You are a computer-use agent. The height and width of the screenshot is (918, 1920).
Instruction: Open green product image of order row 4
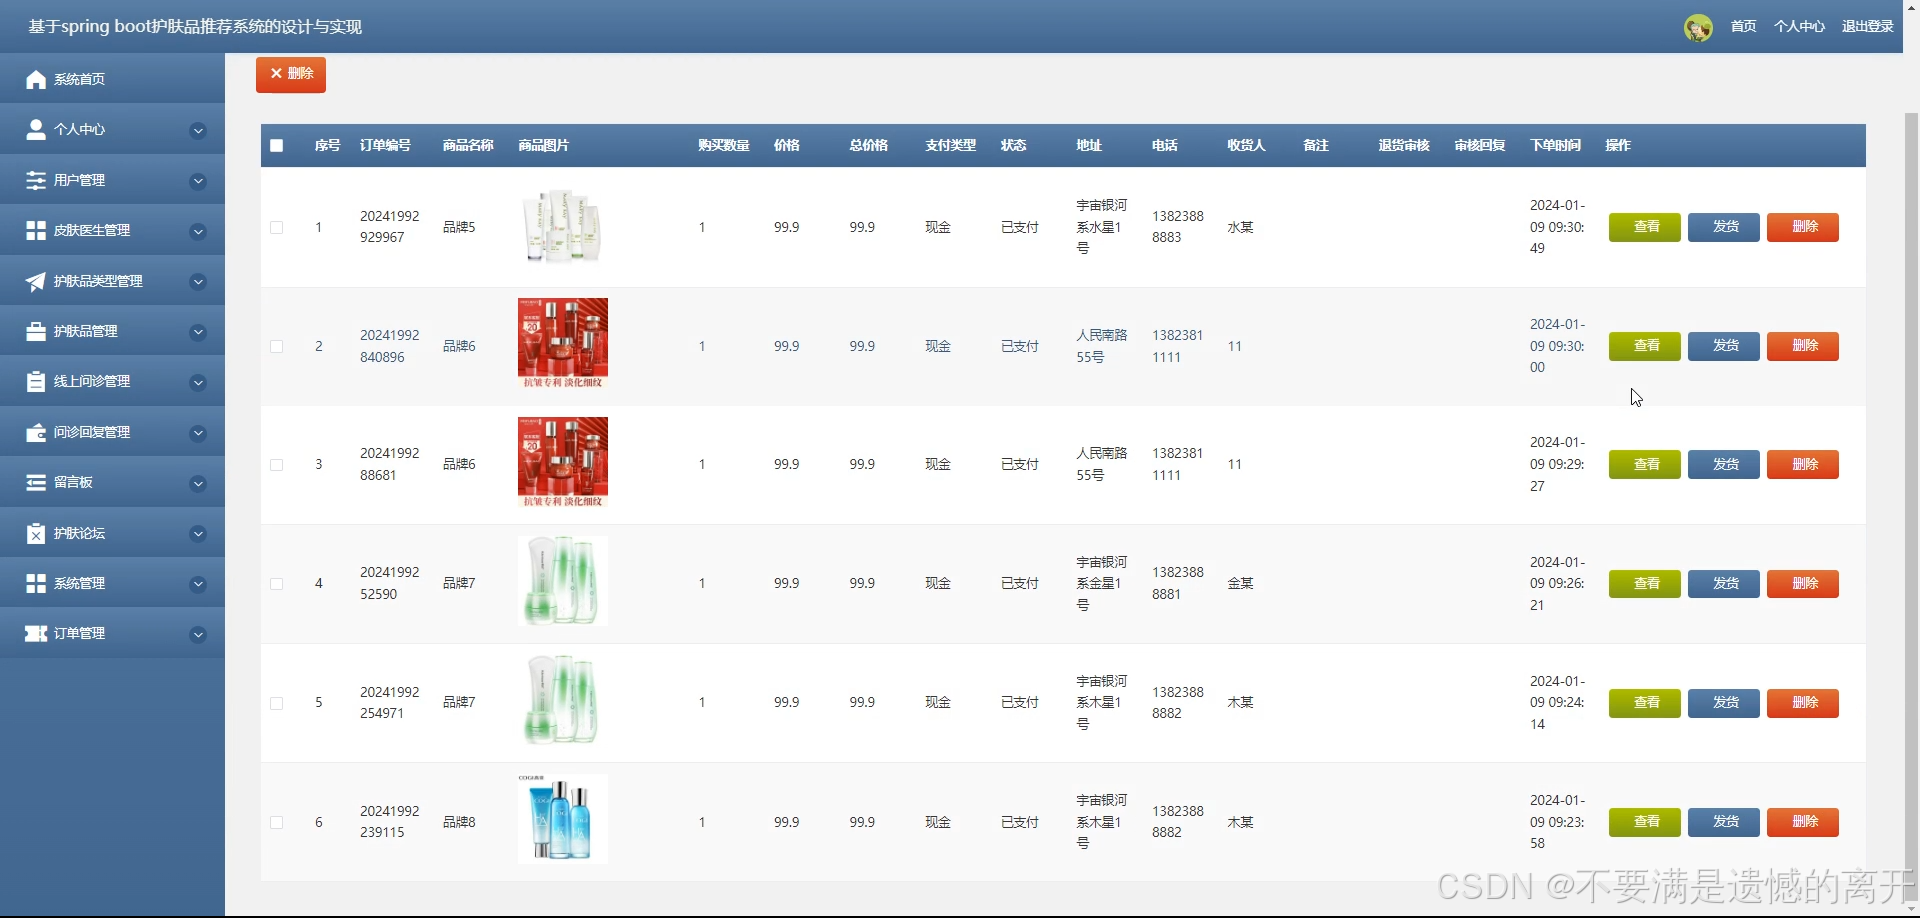click(x=562, y=581)
